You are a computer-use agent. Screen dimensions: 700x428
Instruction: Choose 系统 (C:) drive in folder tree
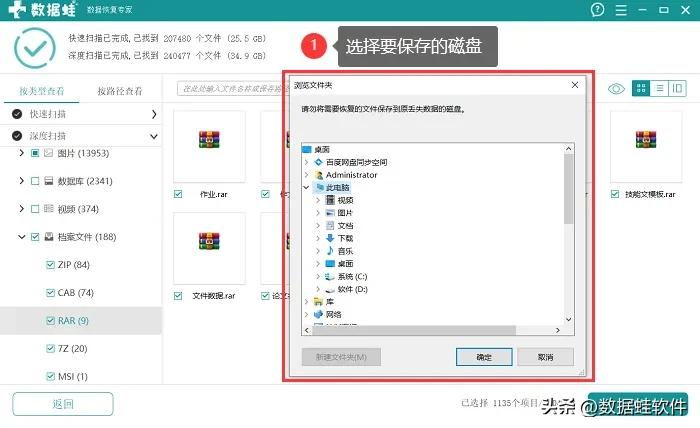pyautogui.click(x=331, y=275)
